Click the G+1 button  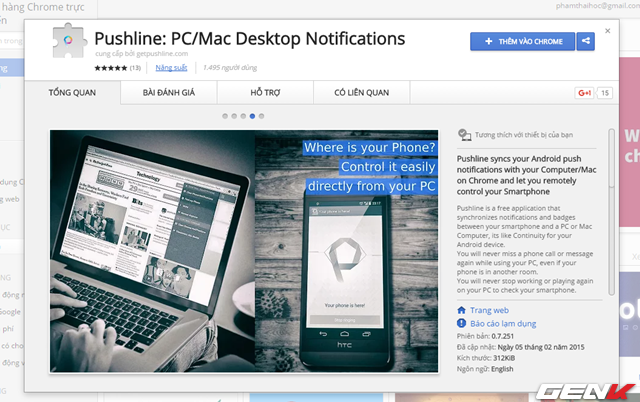[x=584, y=93]
